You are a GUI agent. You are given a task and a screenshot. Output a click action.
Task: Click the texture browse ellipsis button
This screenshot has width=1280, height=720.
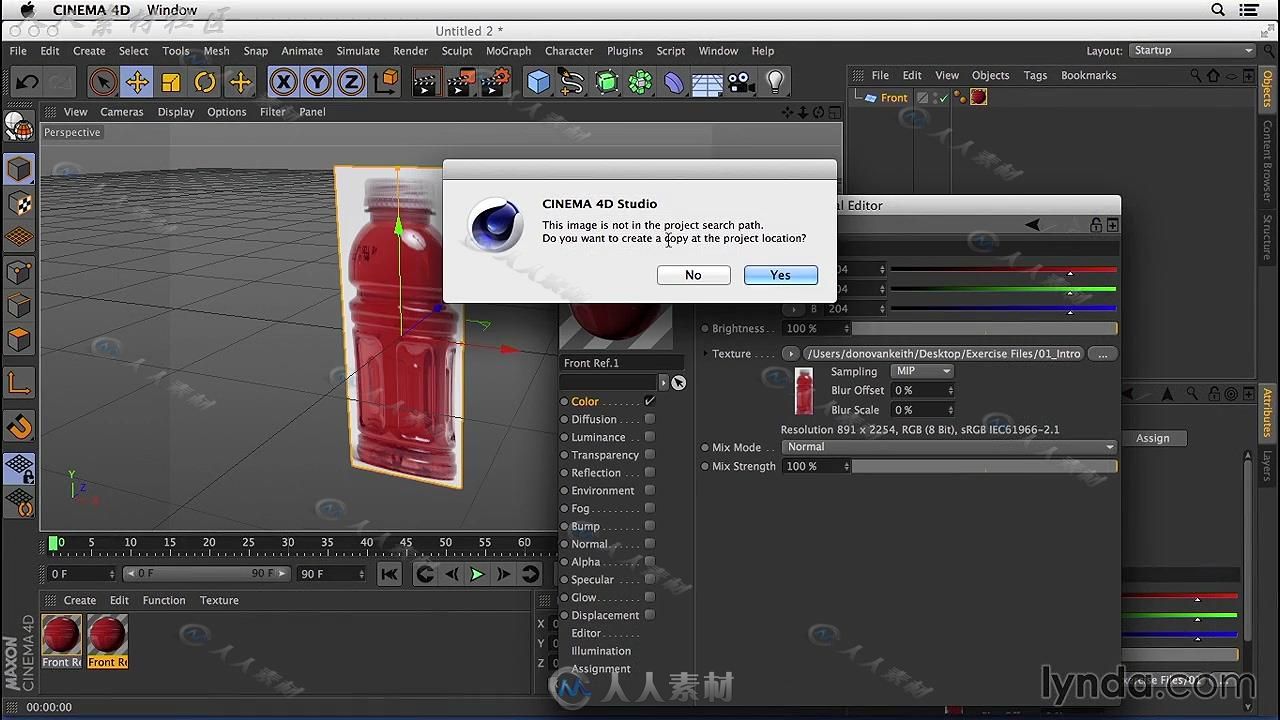(1102, 354)
